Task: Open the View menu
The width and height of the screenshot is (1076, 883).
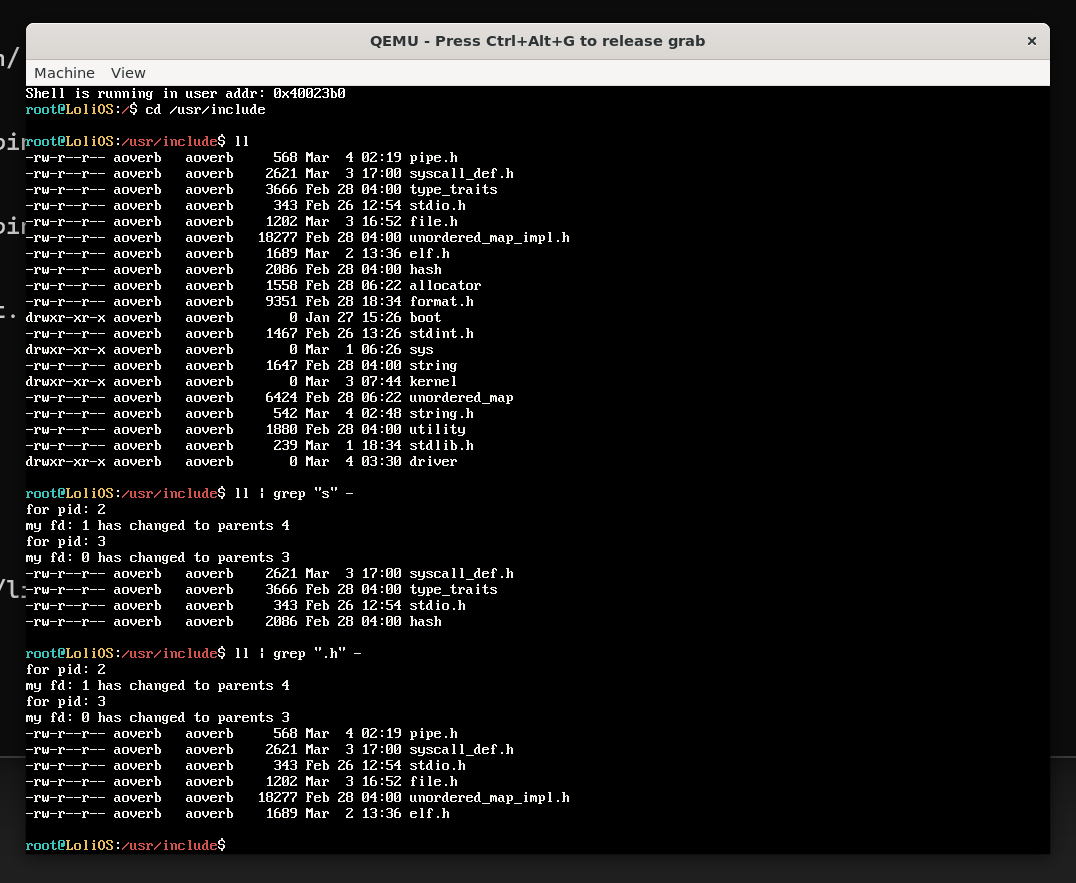Action: click(x=128, y=73)
